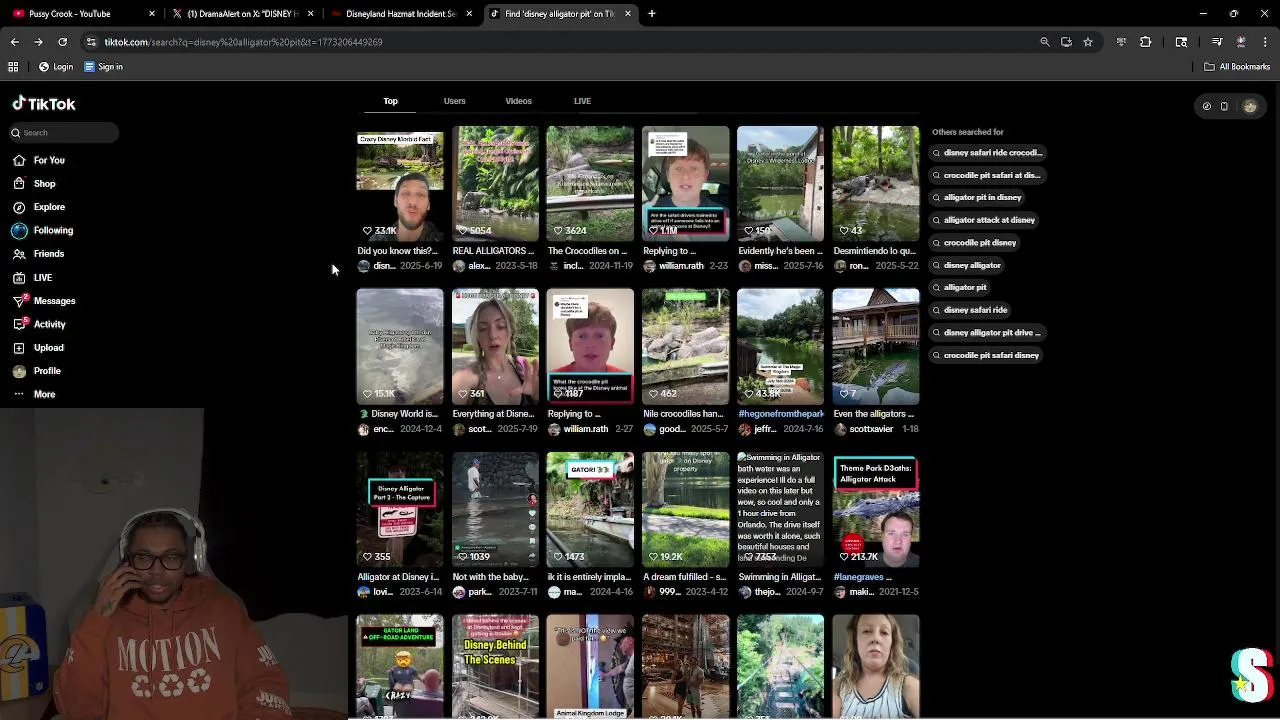Image resolution: width=1280 pixels, height=720 pixels.
Task: Click the browser back arrow
Action: (x=14, y=42)
